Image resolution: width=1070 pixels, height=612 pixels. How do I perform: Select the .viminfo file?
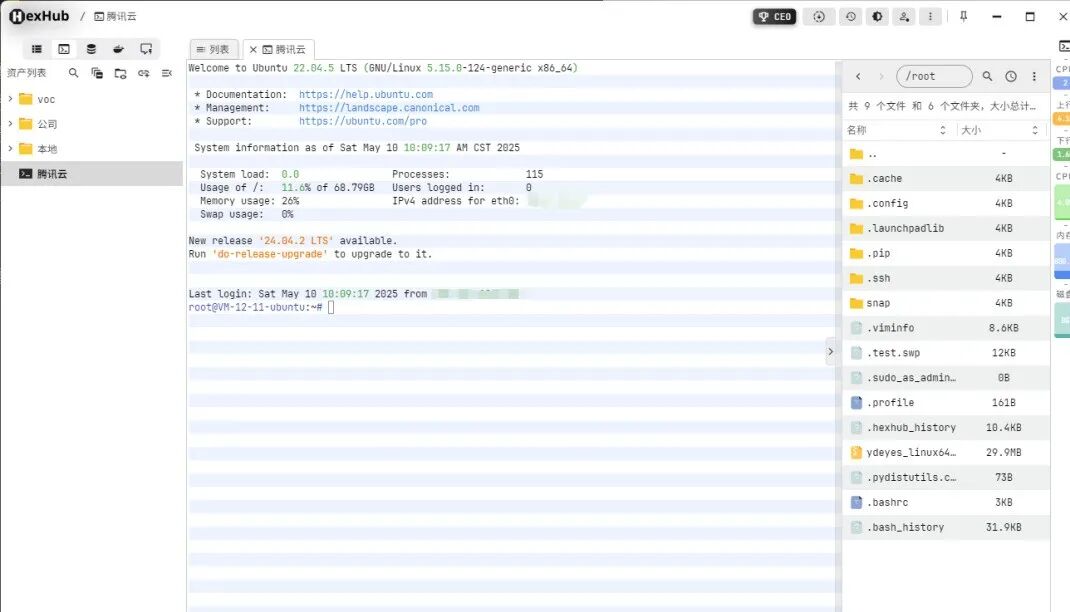(946, 327)
